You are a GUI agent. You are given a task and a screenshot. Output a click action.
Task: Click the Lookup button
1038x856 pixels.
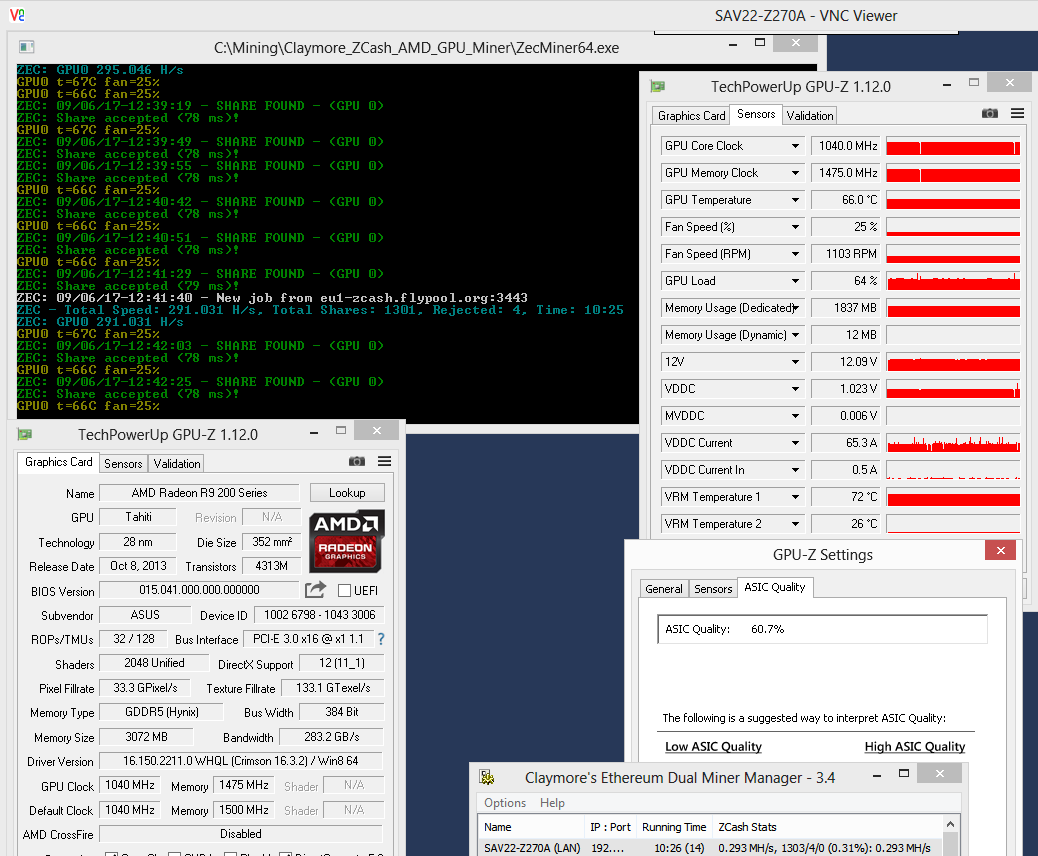tap(347, 493)
